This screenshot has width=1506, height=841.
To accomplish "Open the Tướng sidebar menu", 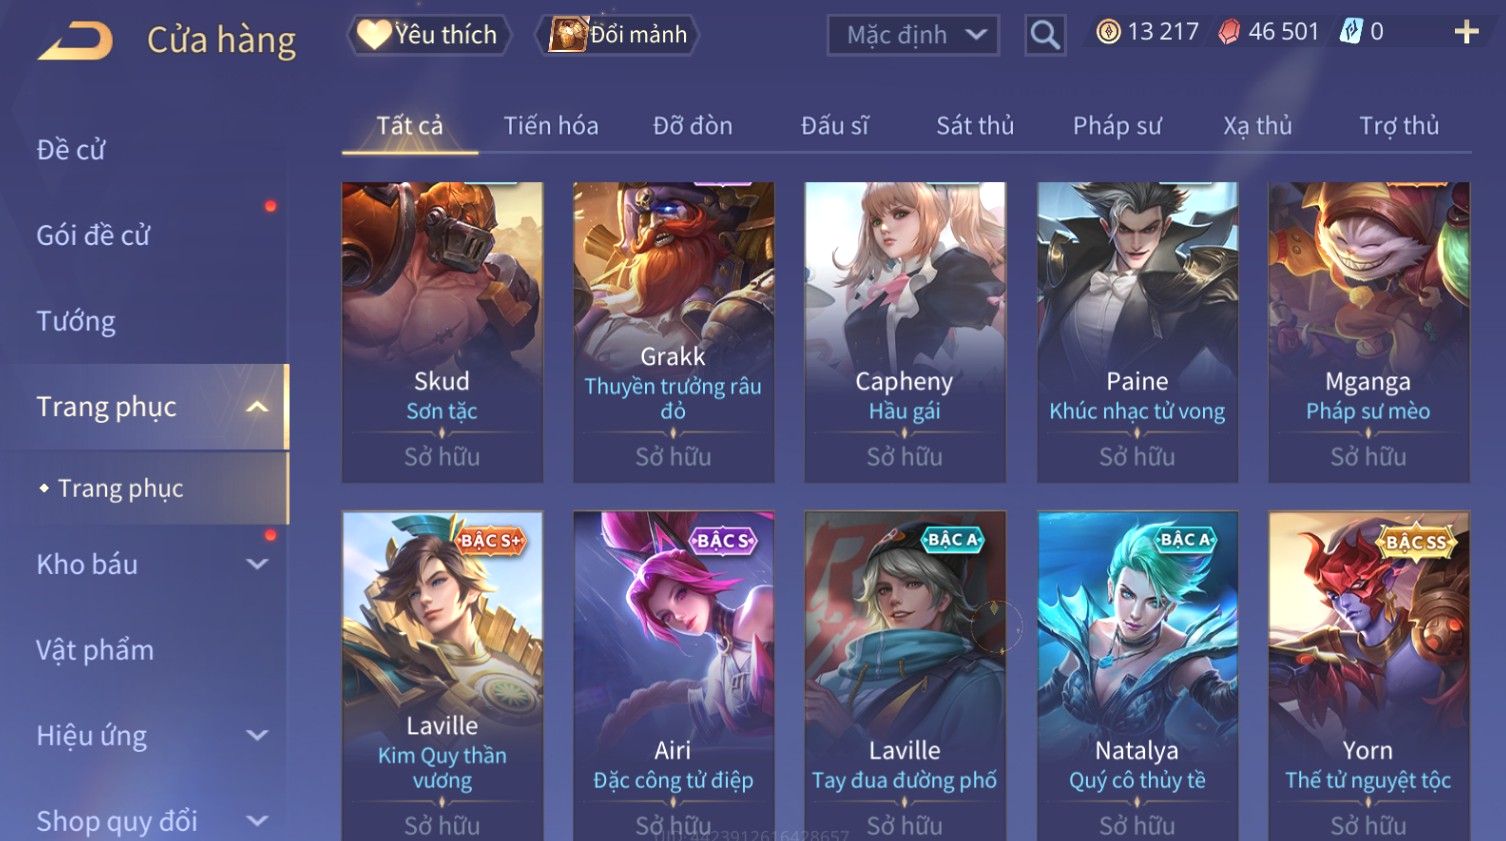I will pyautogui.click(x=76, y=321).
